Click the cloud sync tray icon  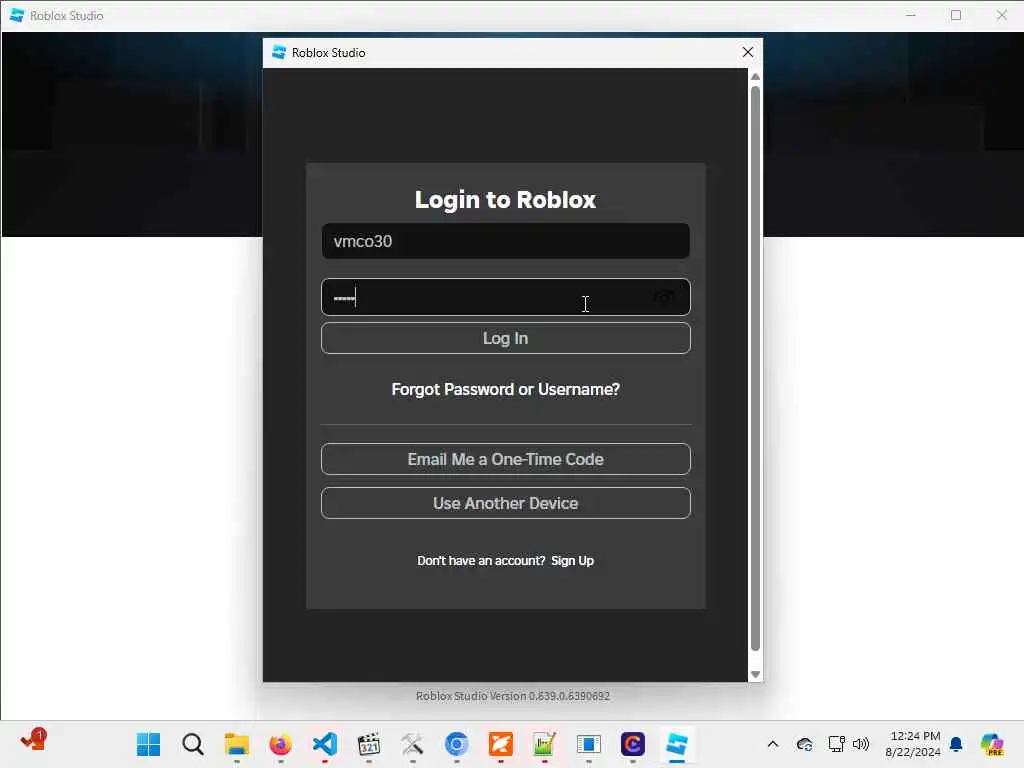pyautogui.click(x=805, y=744)
